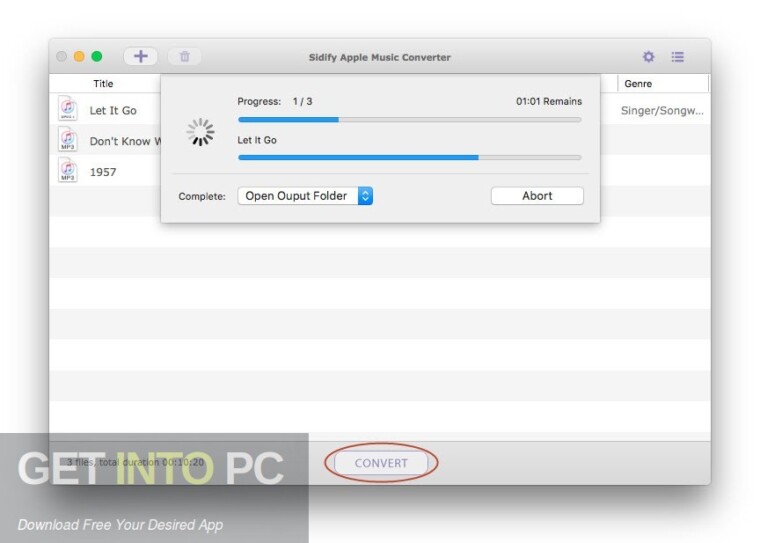Screen dimensions: 760x543
Task: Click the gray close window button
Action: 62,56
